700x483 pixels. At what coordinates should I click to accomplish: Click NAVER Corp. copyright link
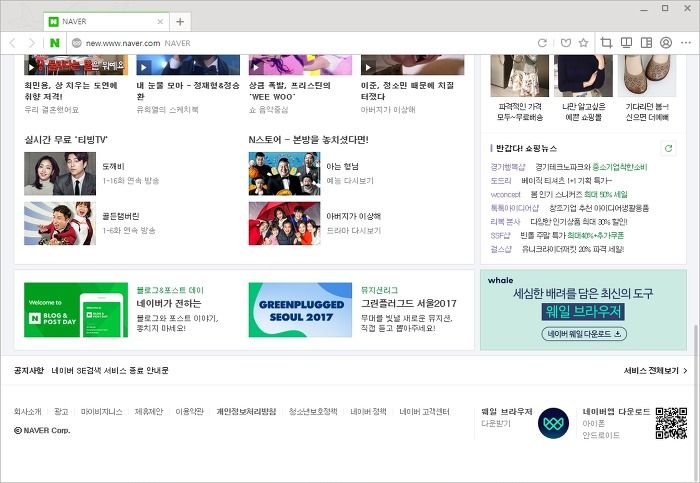pyautogui.click(x=42, y=430)
